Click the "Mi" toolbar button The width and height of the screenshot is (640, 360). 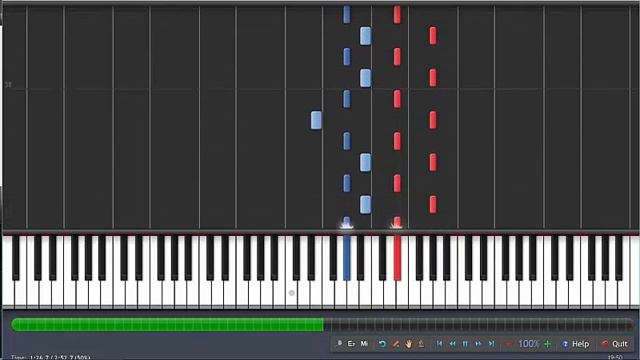click(x=364, y=344)
